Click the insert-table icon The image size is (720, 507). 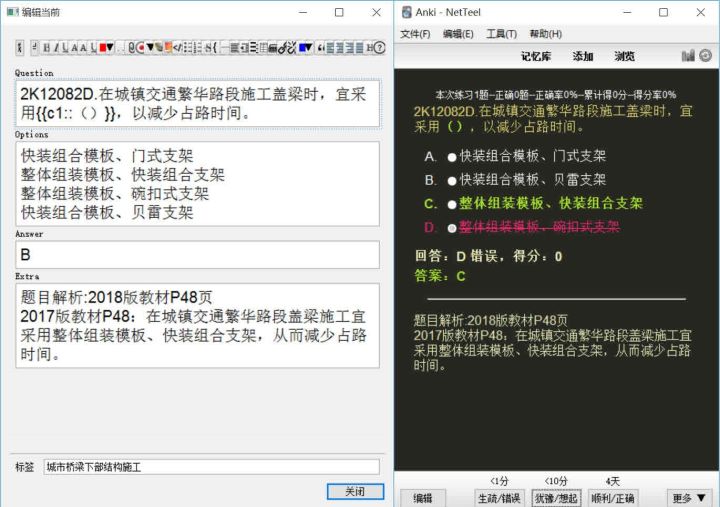pos(263,48)
